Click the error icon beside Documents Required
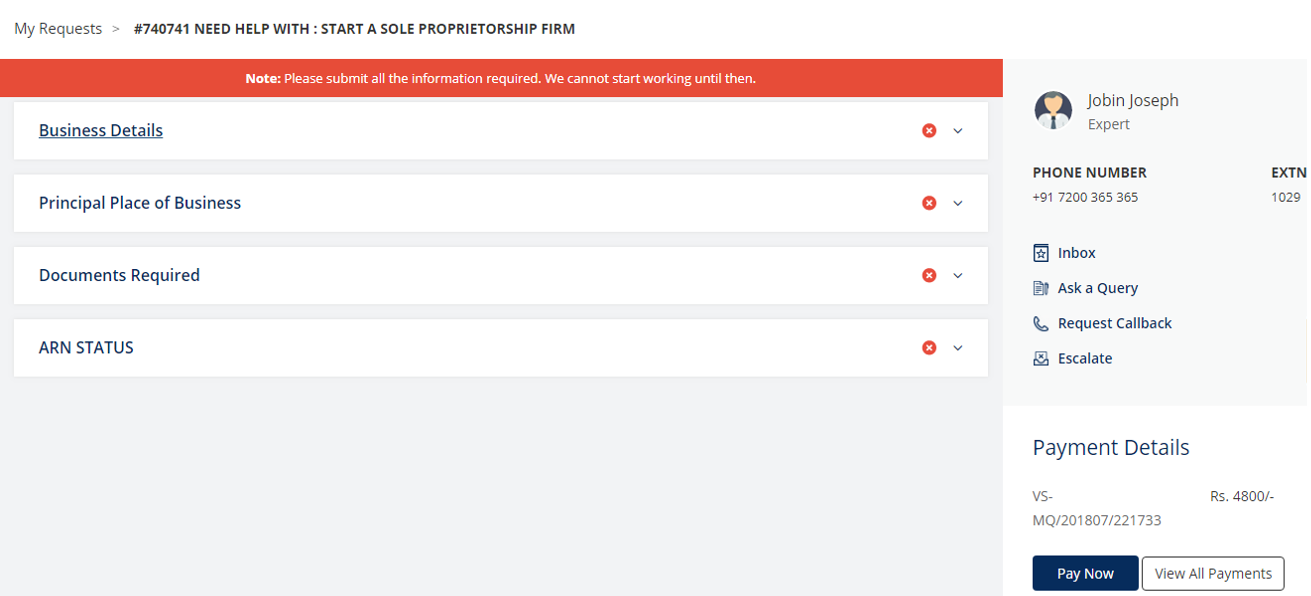Viewport: 1311px width, 596px height. pos(929,275)
